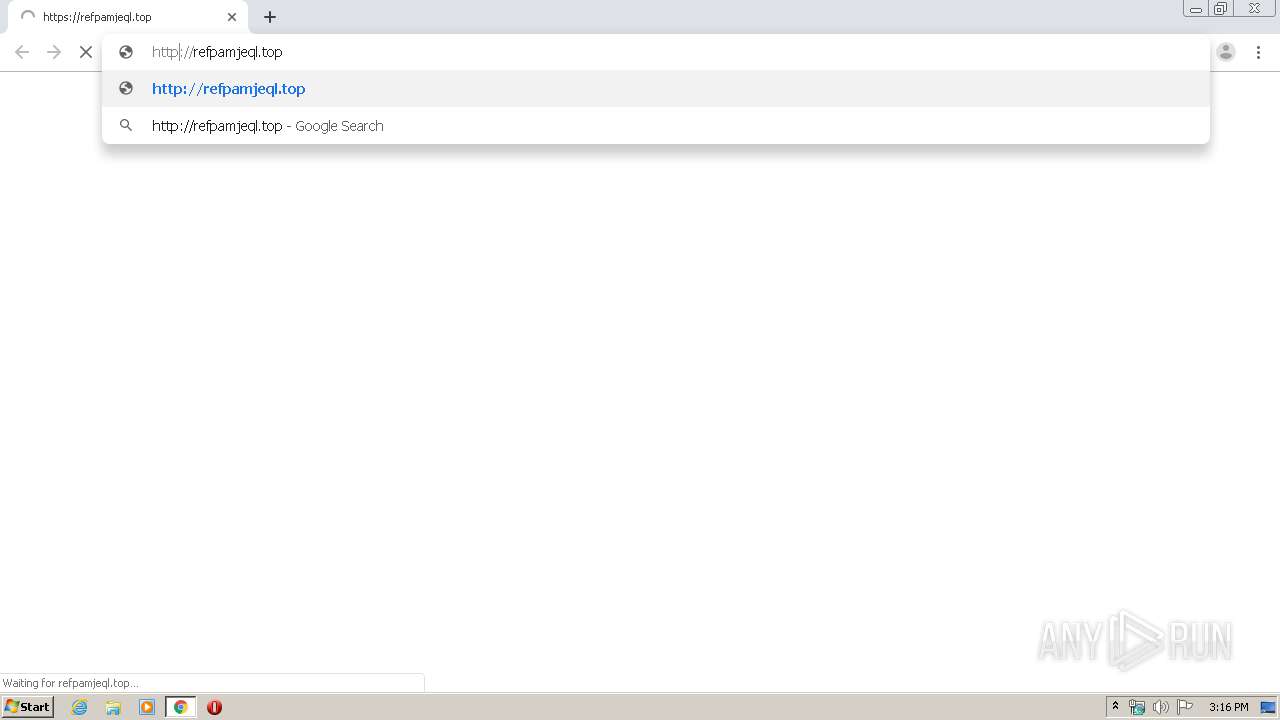Launch Internet Explorer from the taskbar
The width and height of the screenshot is (1280, 720).
point(80,707)
